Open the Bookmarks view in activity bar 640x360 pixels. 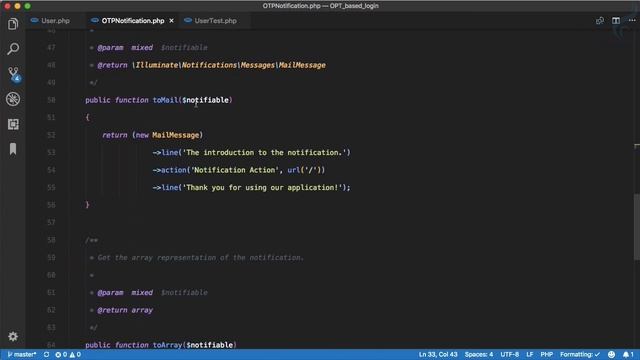click(13, 149)
